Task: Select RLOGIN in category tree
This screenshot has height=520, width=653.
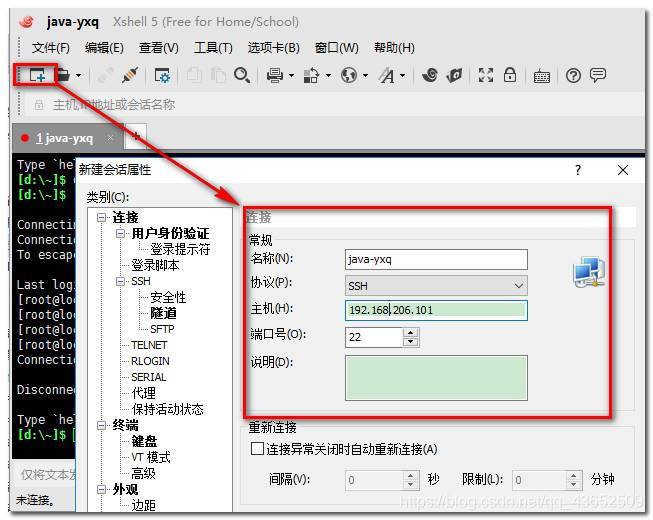Action: coord(150,361)
